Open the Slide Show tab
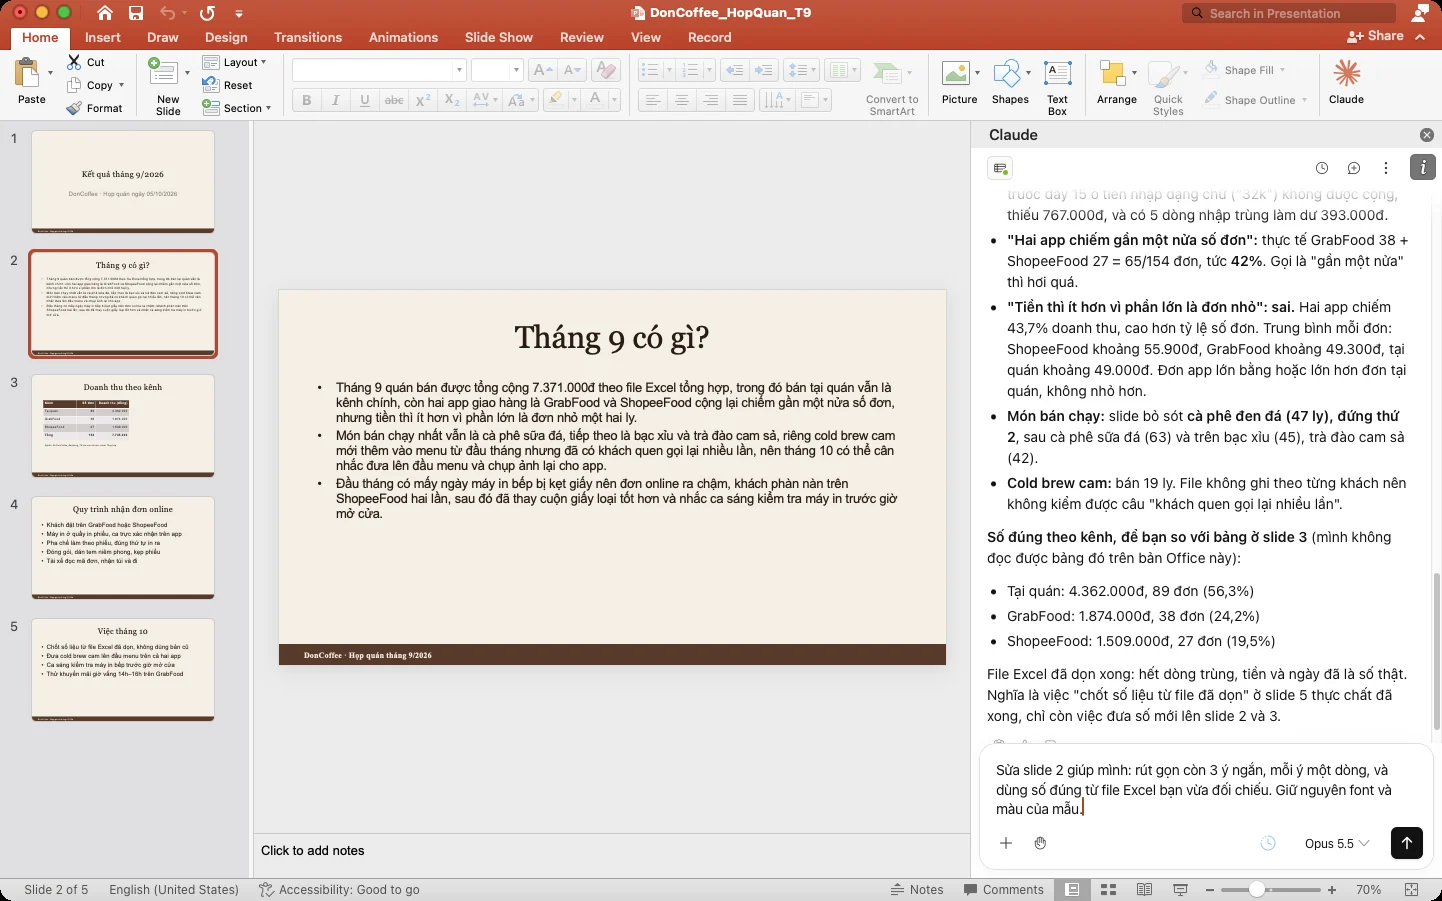 pyautogui.click(x=499, y=37)
